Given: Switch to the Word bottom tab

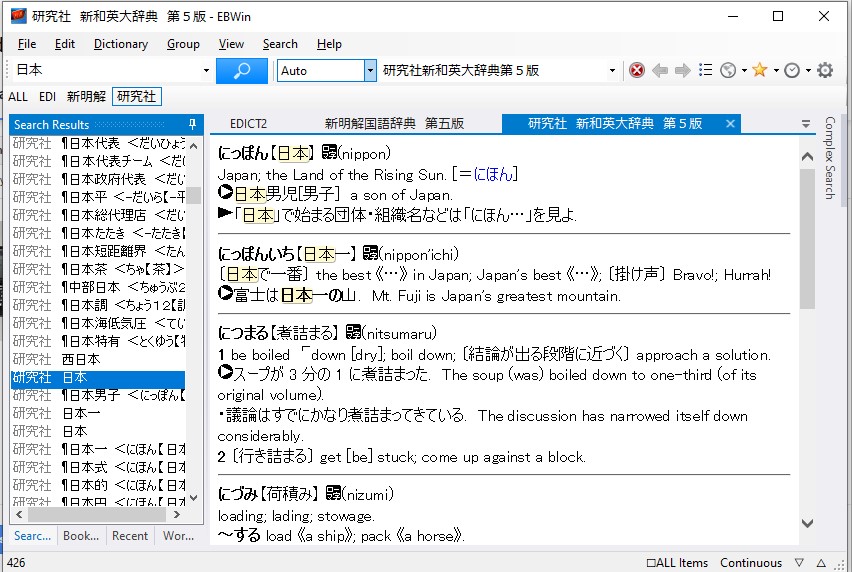Looking at the screenshot, I should coord(179,536).
